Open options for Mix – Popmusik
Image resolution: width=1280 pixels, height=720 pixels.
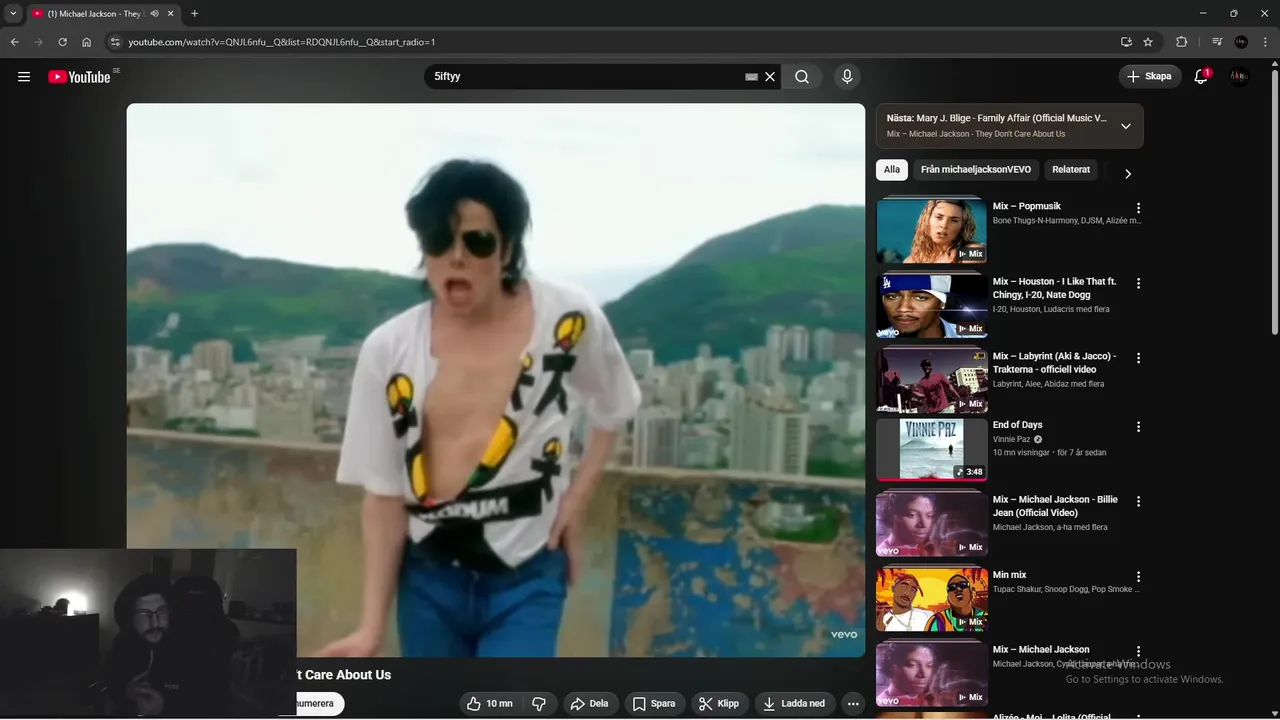(x=1138, y=208)
